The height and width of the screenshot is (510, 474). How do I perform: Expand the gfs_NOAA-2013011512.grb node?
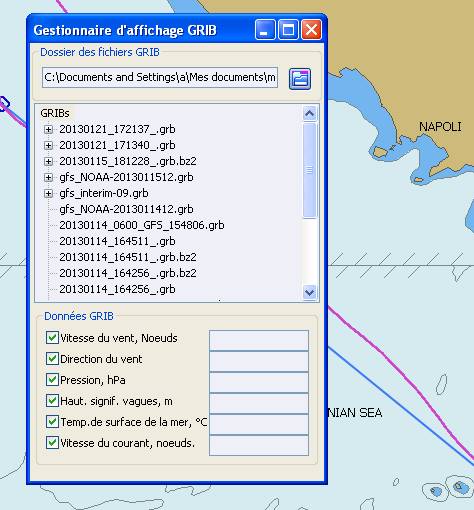[x=49, y=177]
